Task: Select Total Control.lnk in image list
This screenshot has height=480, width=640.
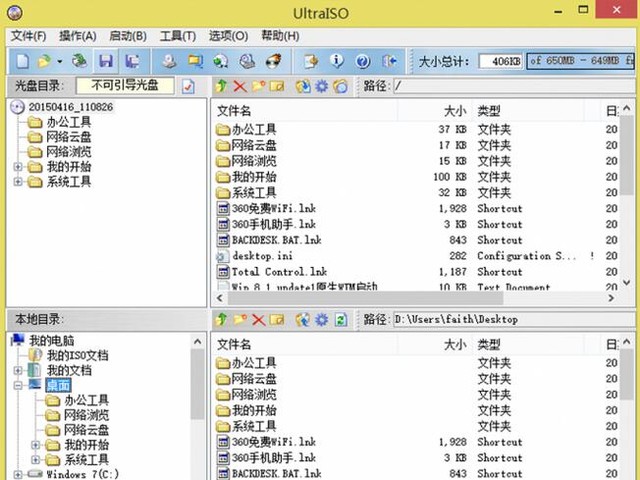Action: pos(279,272)
